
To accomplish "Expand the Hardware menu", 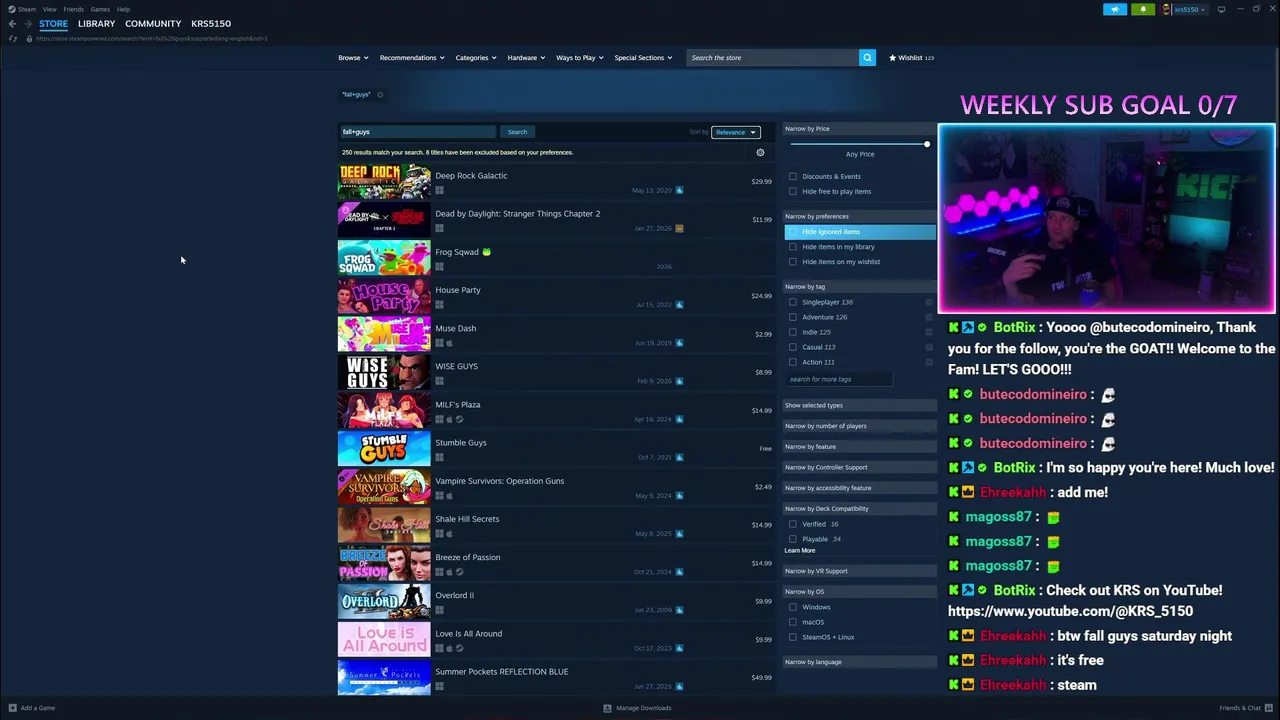I will tap(526, 58).
